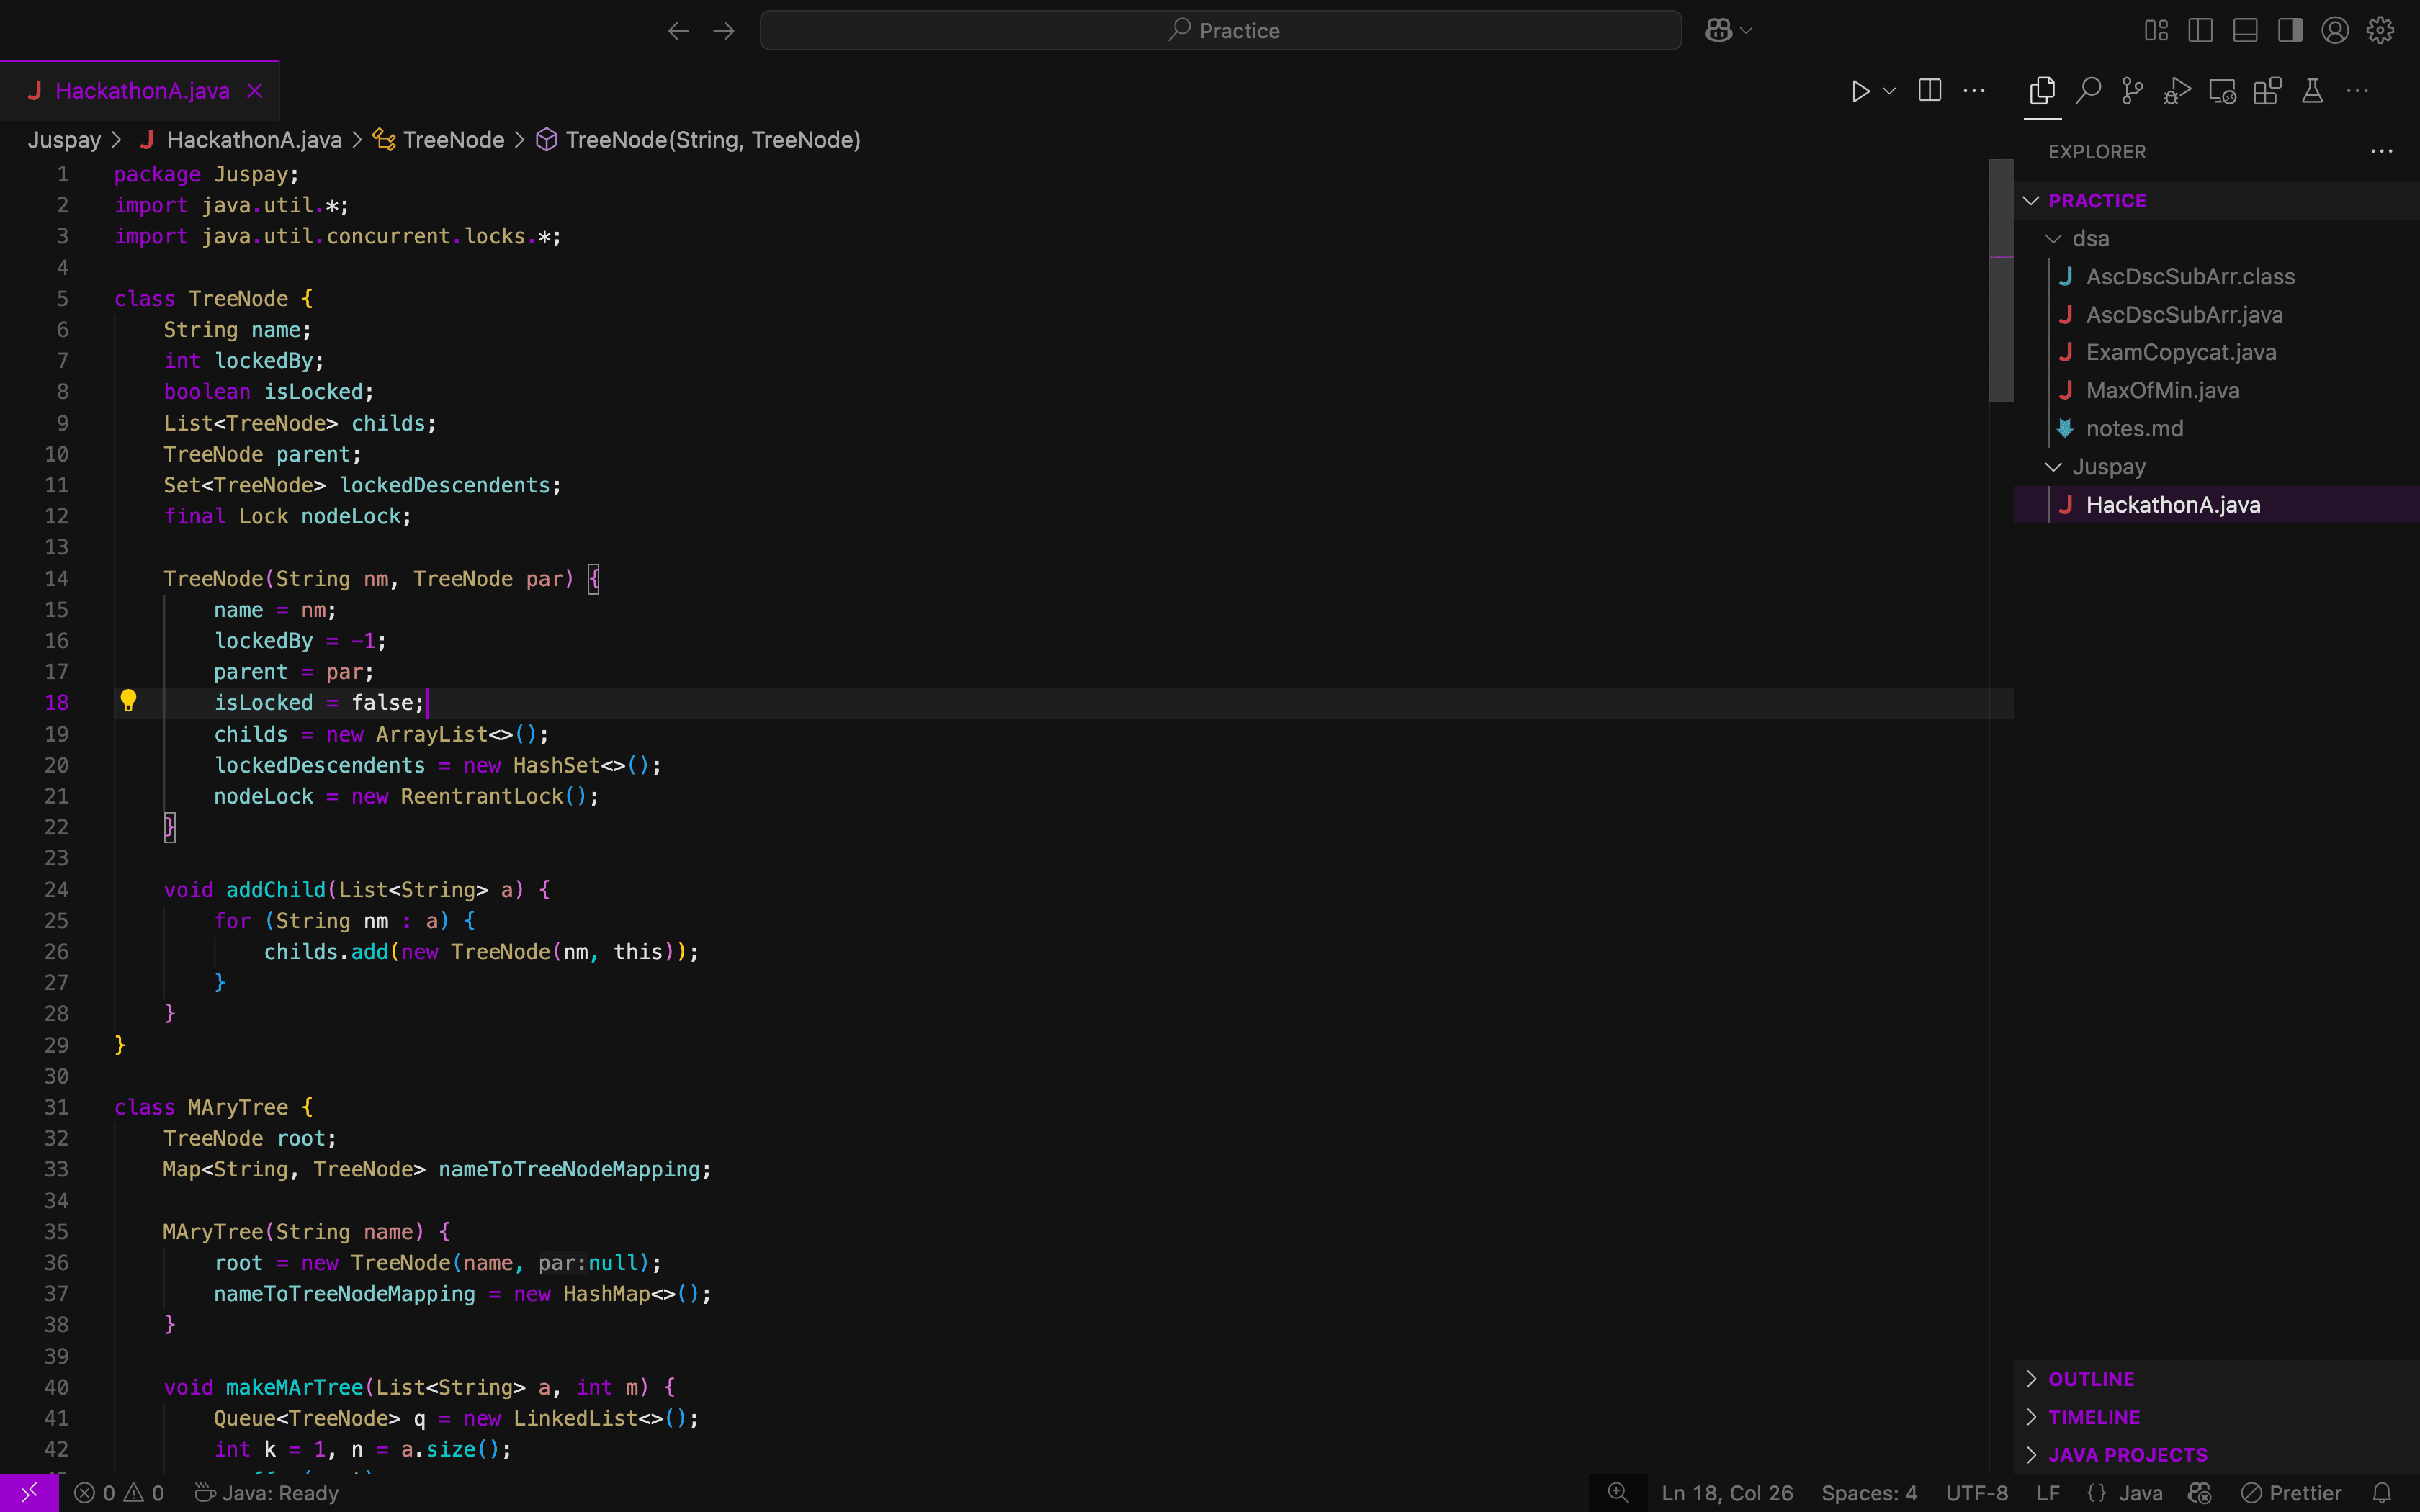Screen dimensions: 2420x1512
Task: Open the Run and Debug view
Action: (x=2177, y=90)
